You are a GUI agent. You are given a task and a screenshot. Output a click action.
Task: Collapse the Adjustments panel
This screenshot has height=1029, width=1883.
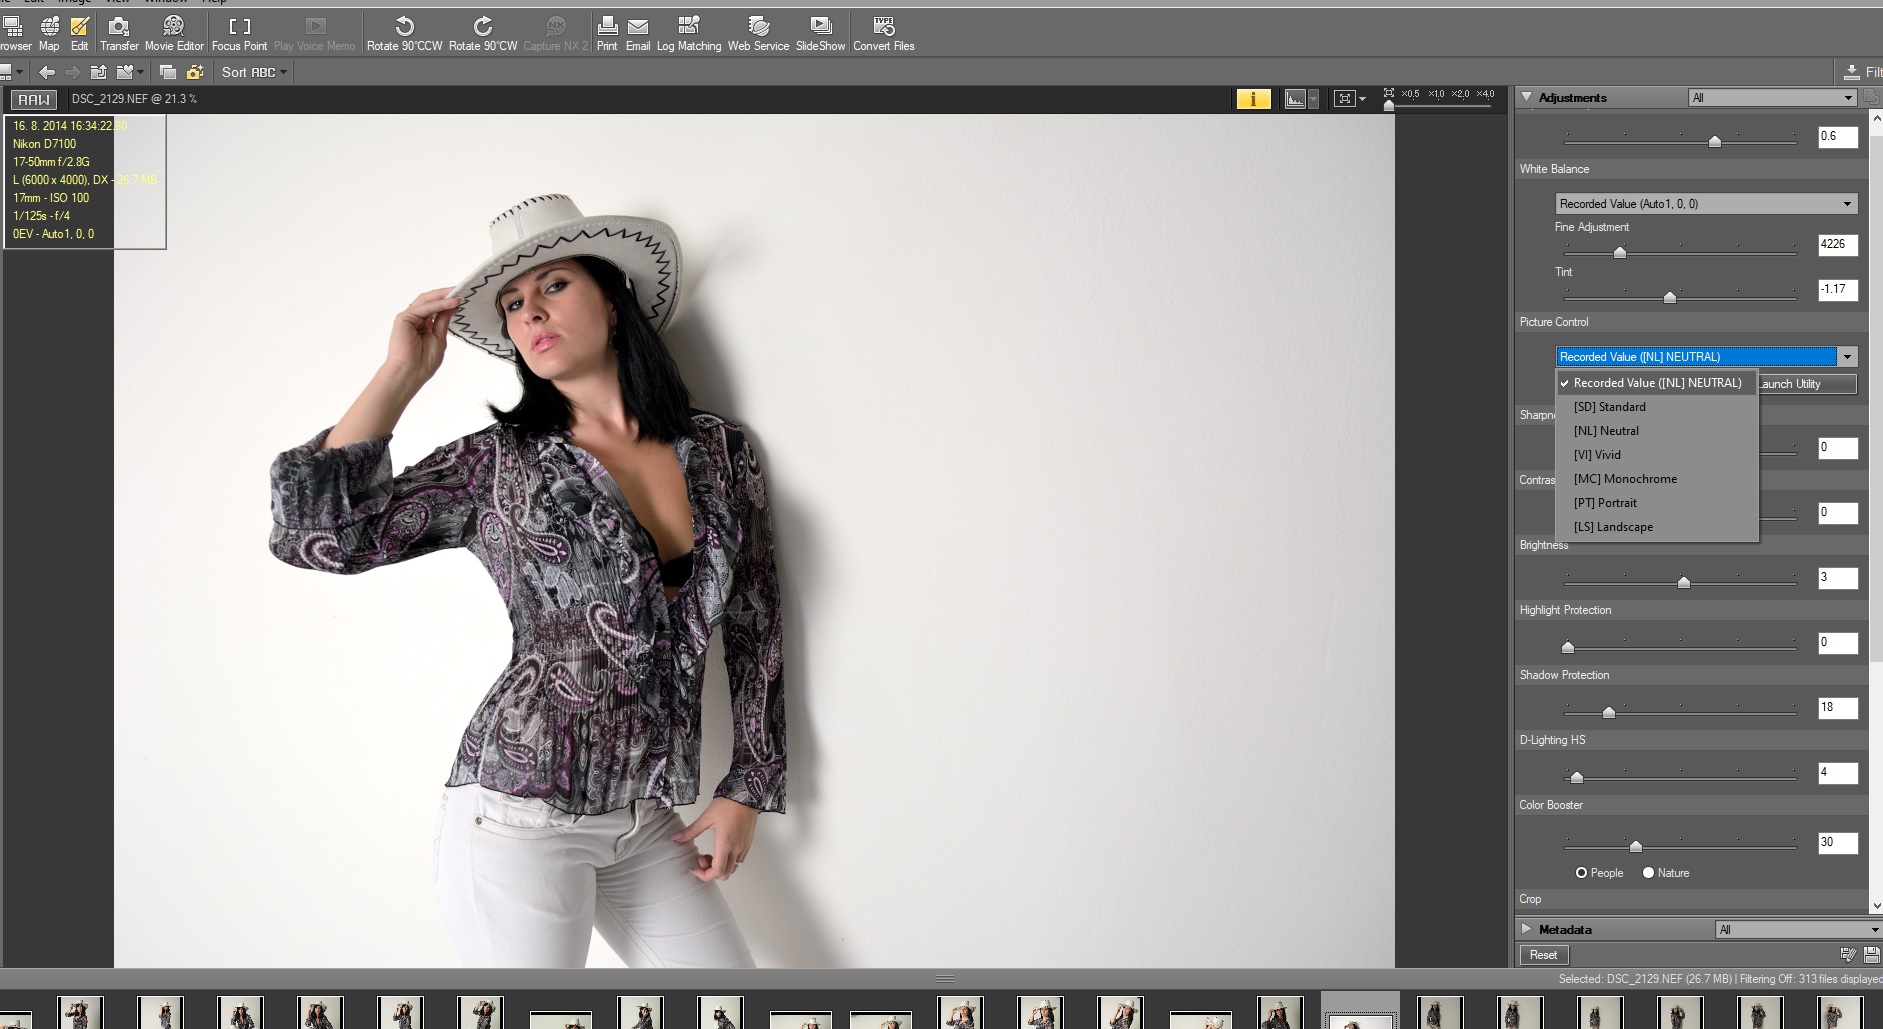[1526, 98]
